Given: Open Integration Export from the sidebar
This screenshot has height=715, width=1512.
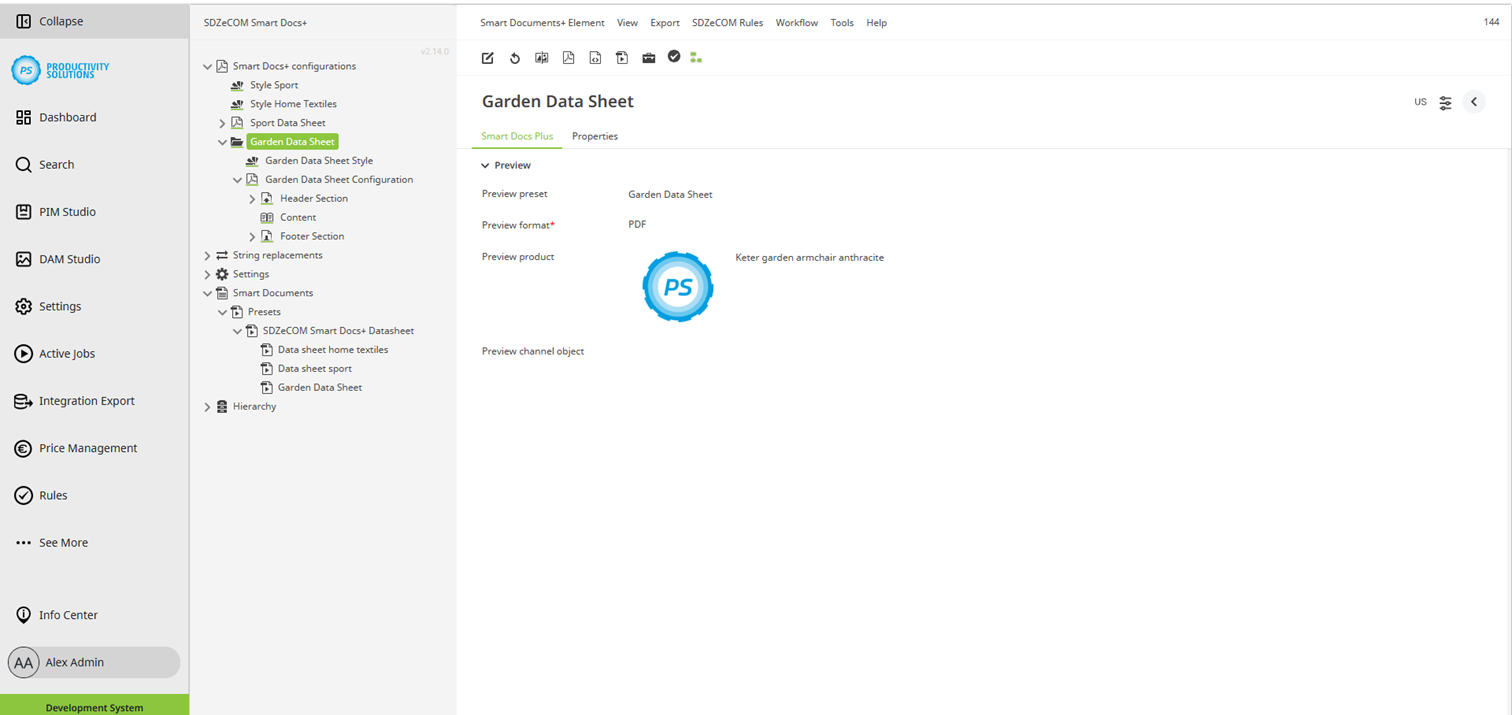Looking at the screenshot, I should (x=86, y=401).
